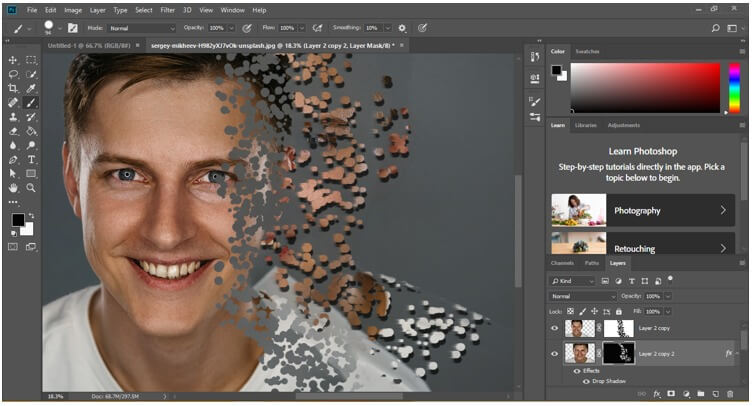Toggle layer filtering on or off
752x406 pixels.
[x=670, y=278]
